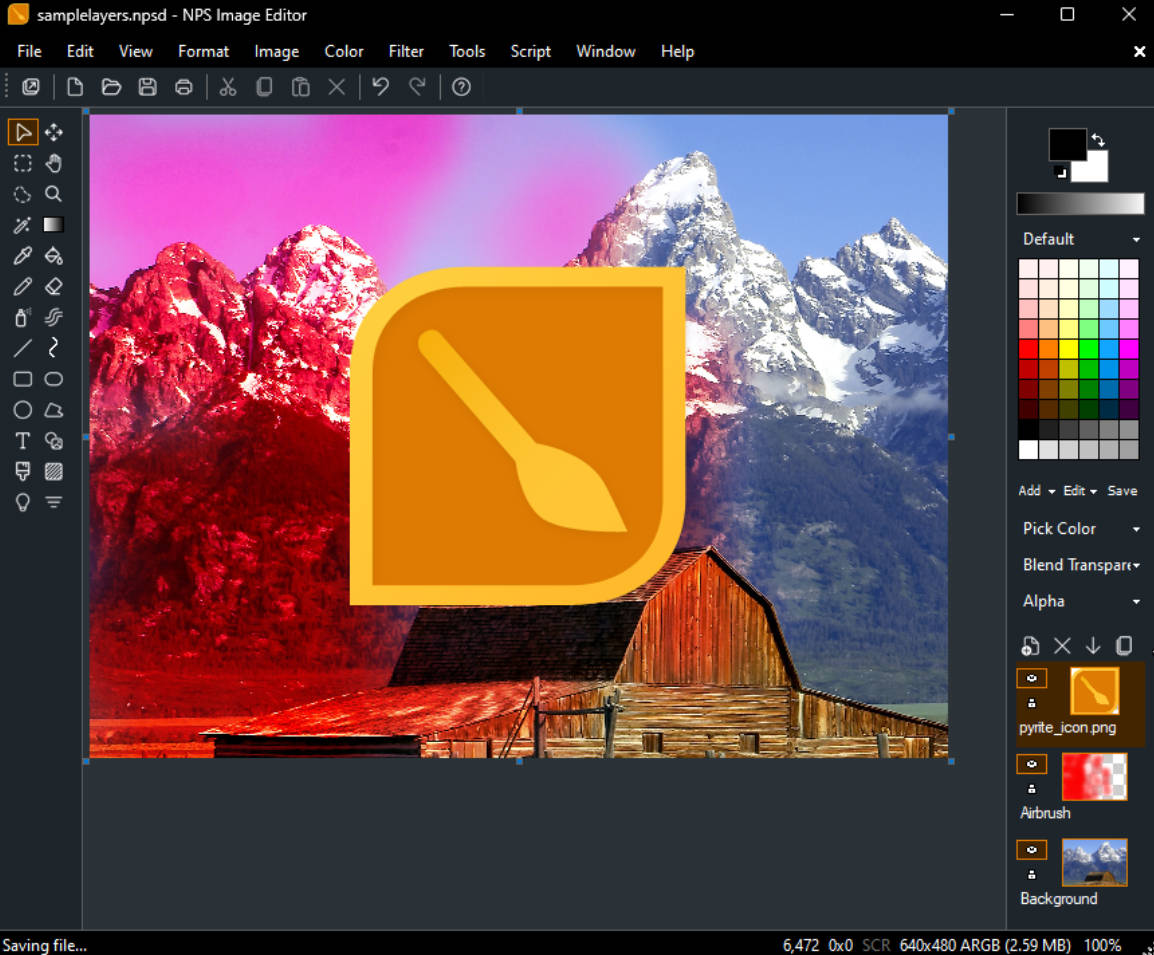Close the document with the menu bar X
The width and height of the screenshot is (1154, 955).
pyautogui.click(x=1139, y=52)
